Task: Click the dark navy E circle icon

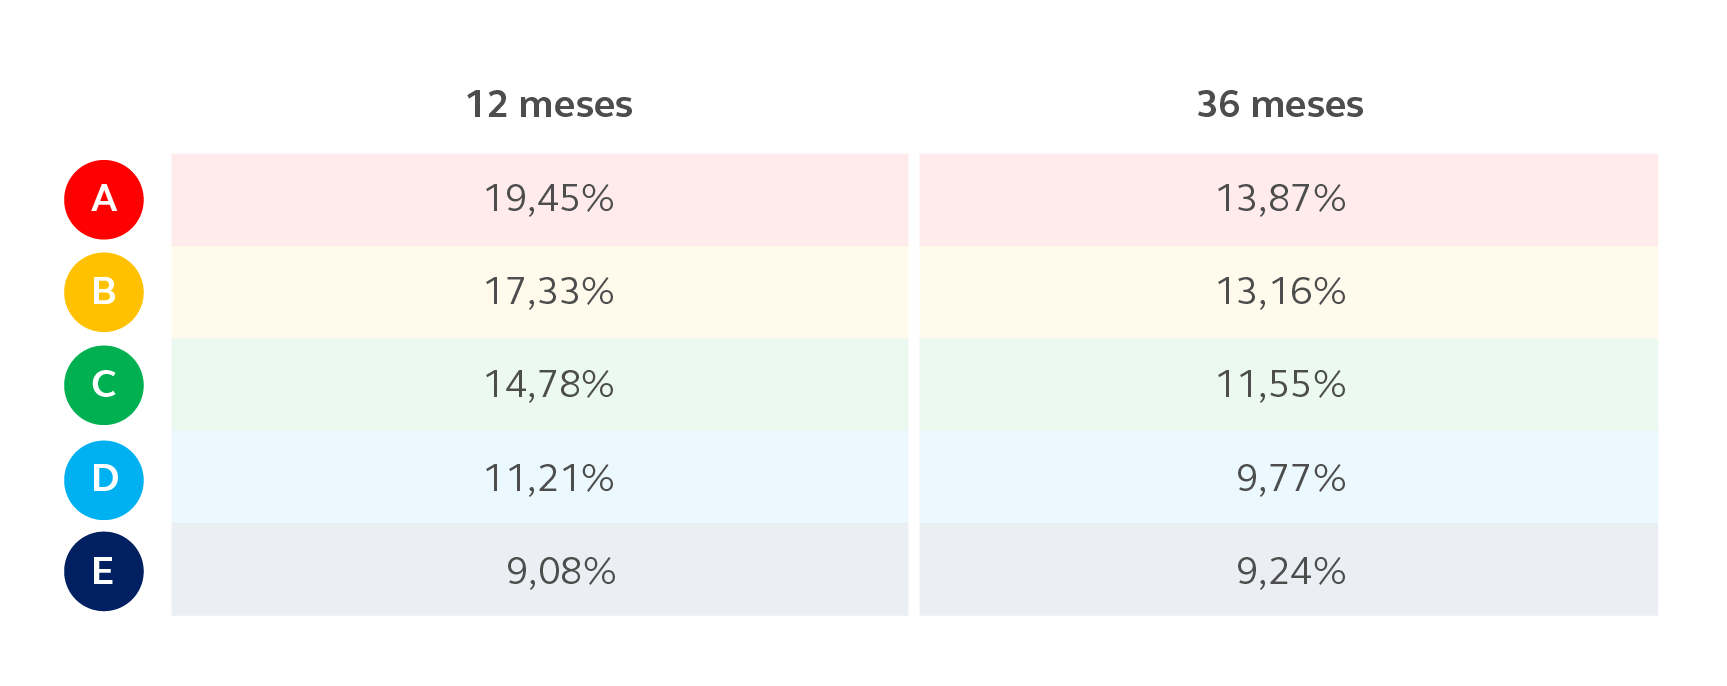Action: (x=104, y=571)
